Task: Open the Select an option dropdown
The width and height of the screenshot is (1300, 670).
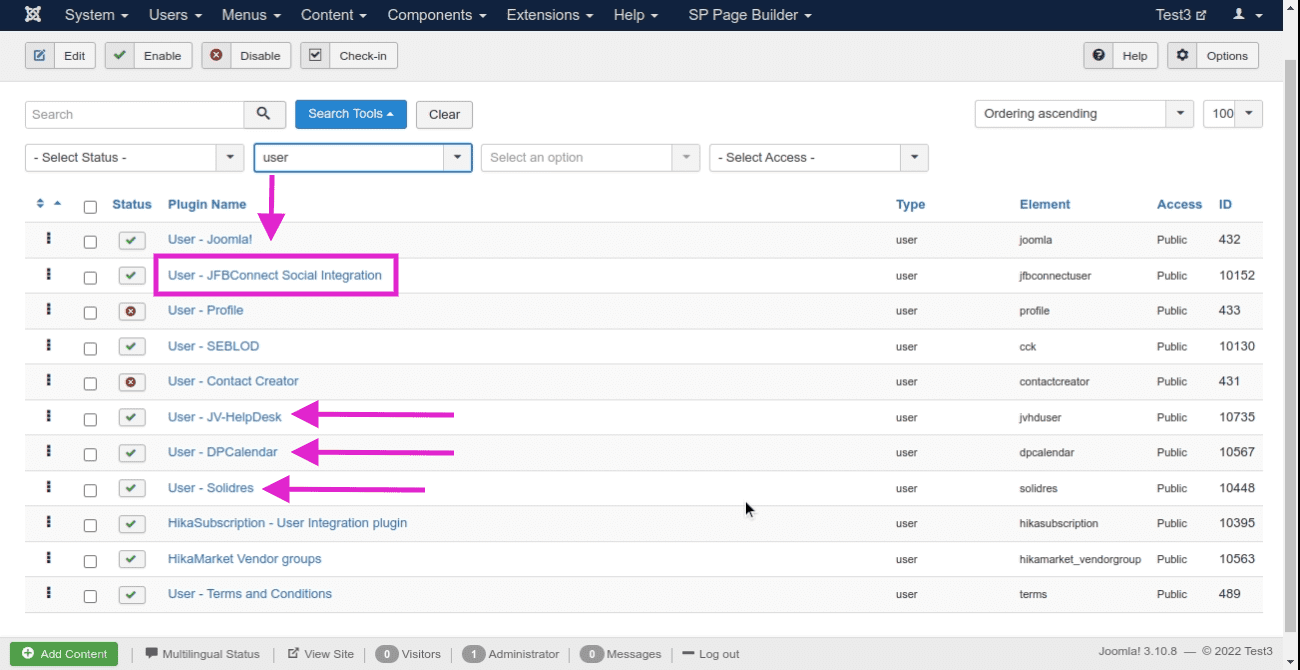Action: [x=591, y=158]
